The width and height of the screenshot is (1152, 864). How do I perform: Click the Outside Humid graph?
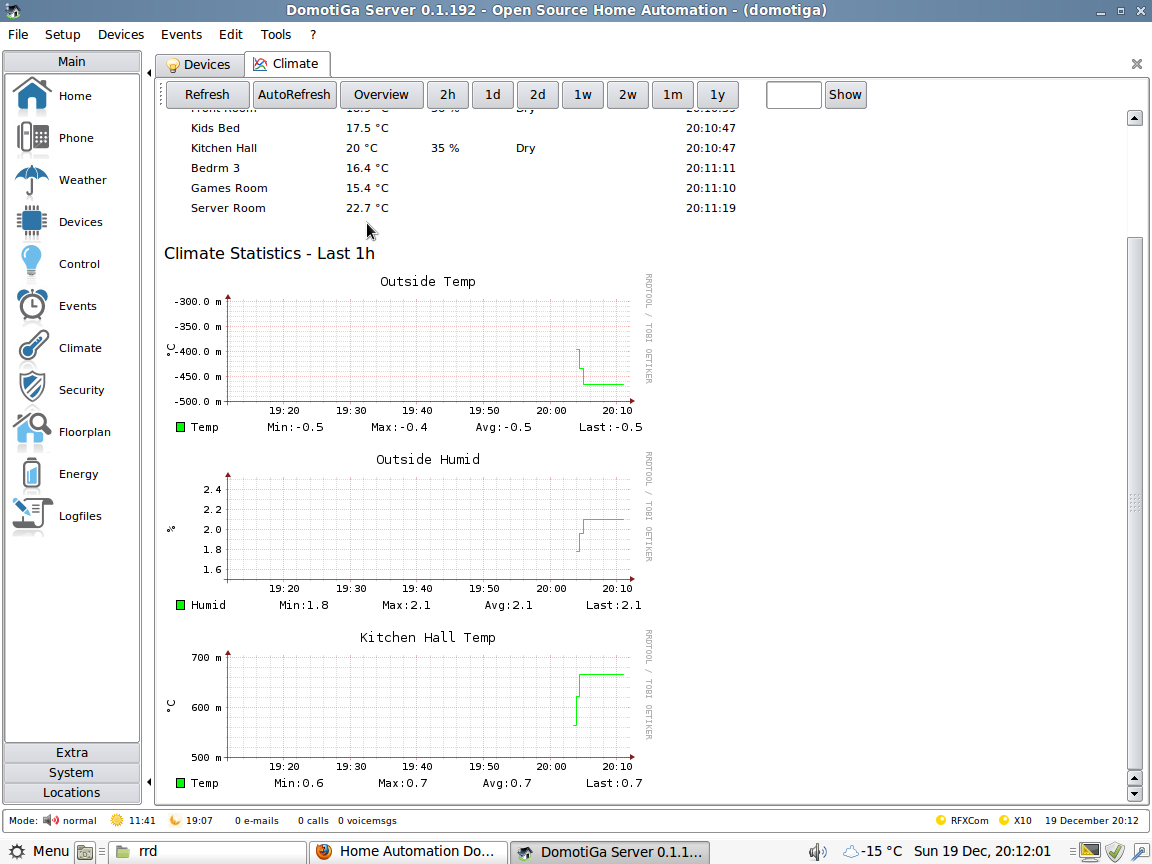408,531
